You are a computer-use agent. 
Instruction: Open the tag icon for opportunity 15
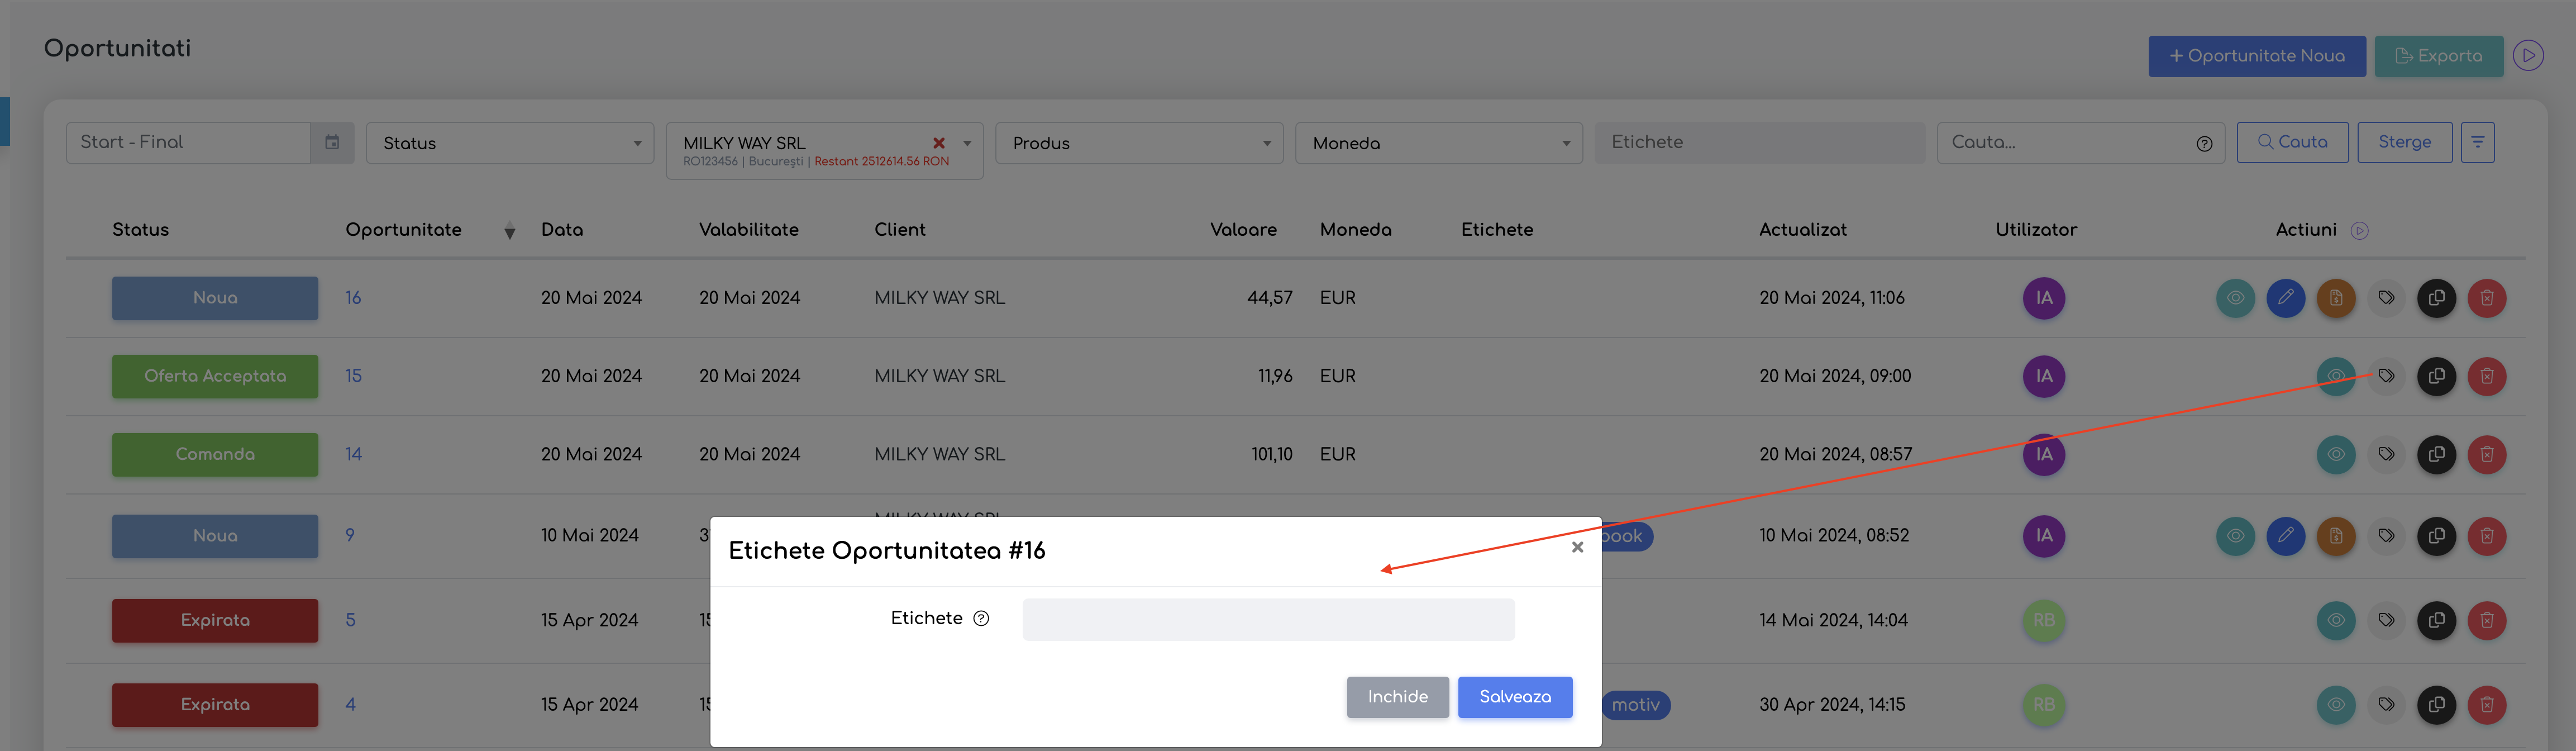[x=2386, y=376]
